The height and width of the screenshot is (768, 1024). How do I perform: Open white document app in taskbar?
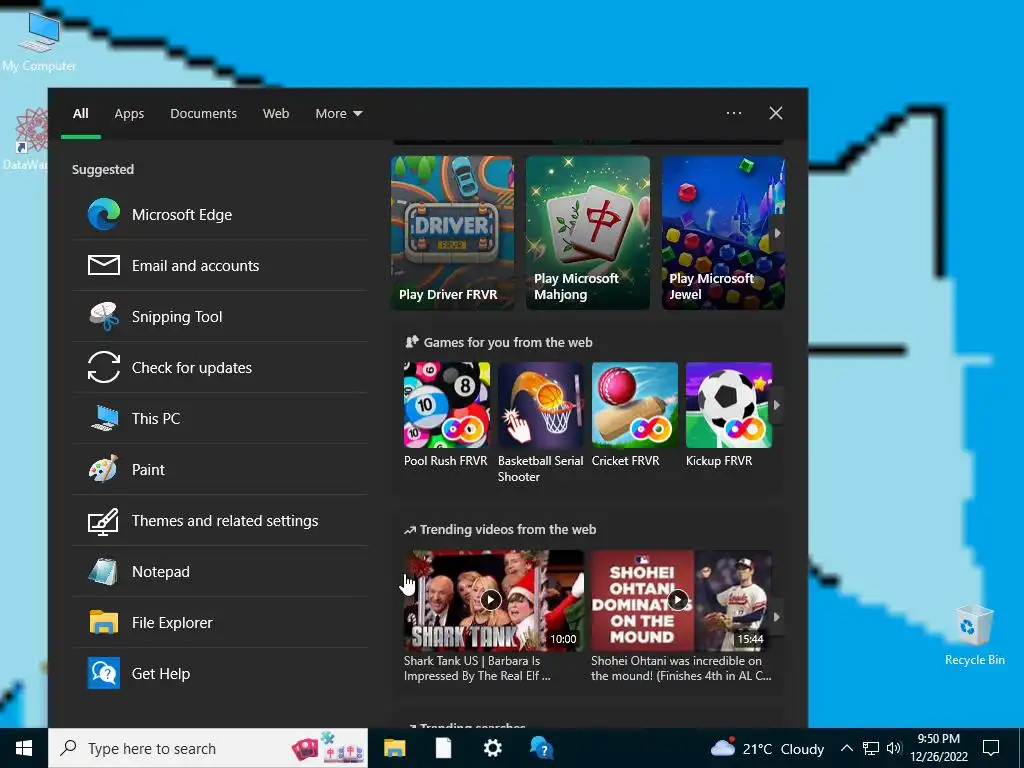coord(443,748)
